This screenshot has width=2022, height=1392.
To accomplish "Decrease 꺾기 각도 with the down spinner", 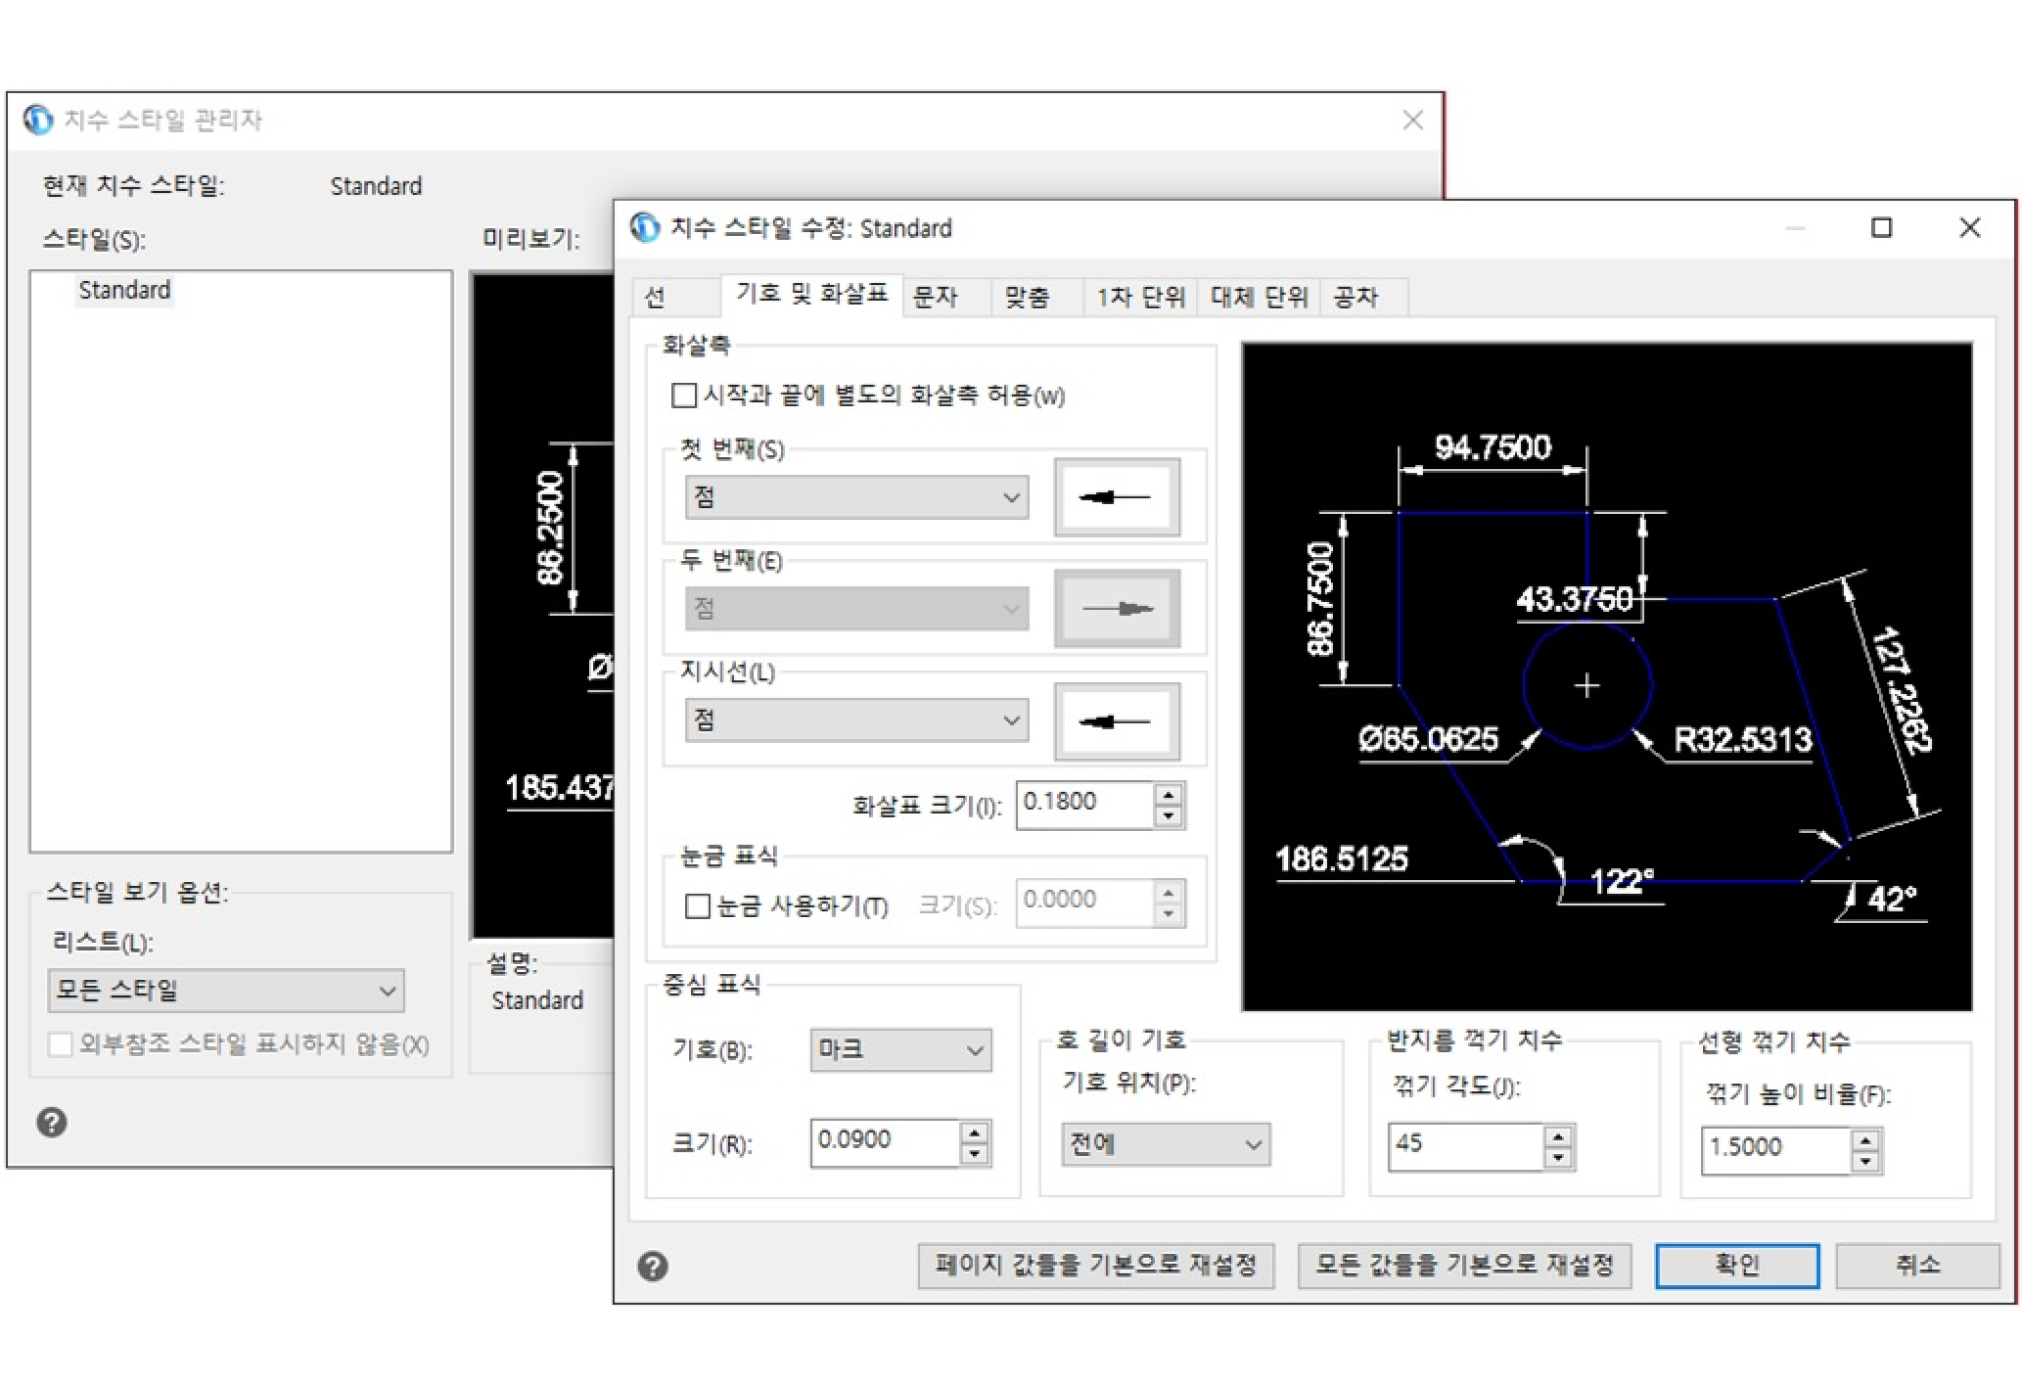I will 1558,1158.
